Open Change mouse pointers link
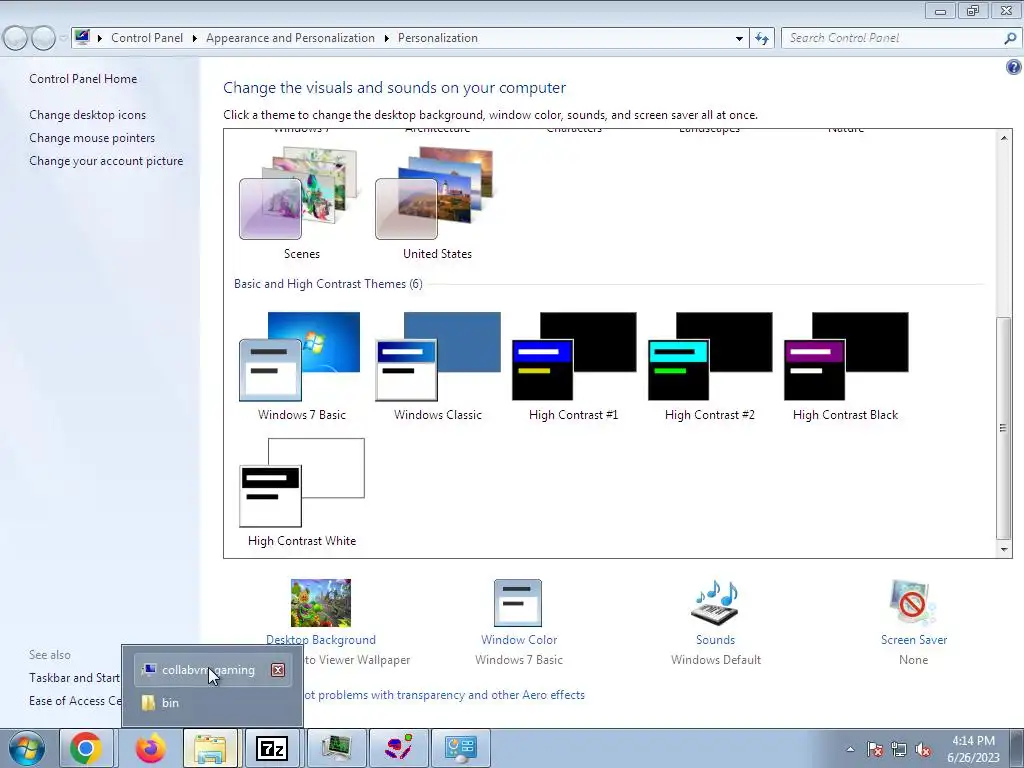The width and height of the screenshot is (1024, 768). point(92,138)
